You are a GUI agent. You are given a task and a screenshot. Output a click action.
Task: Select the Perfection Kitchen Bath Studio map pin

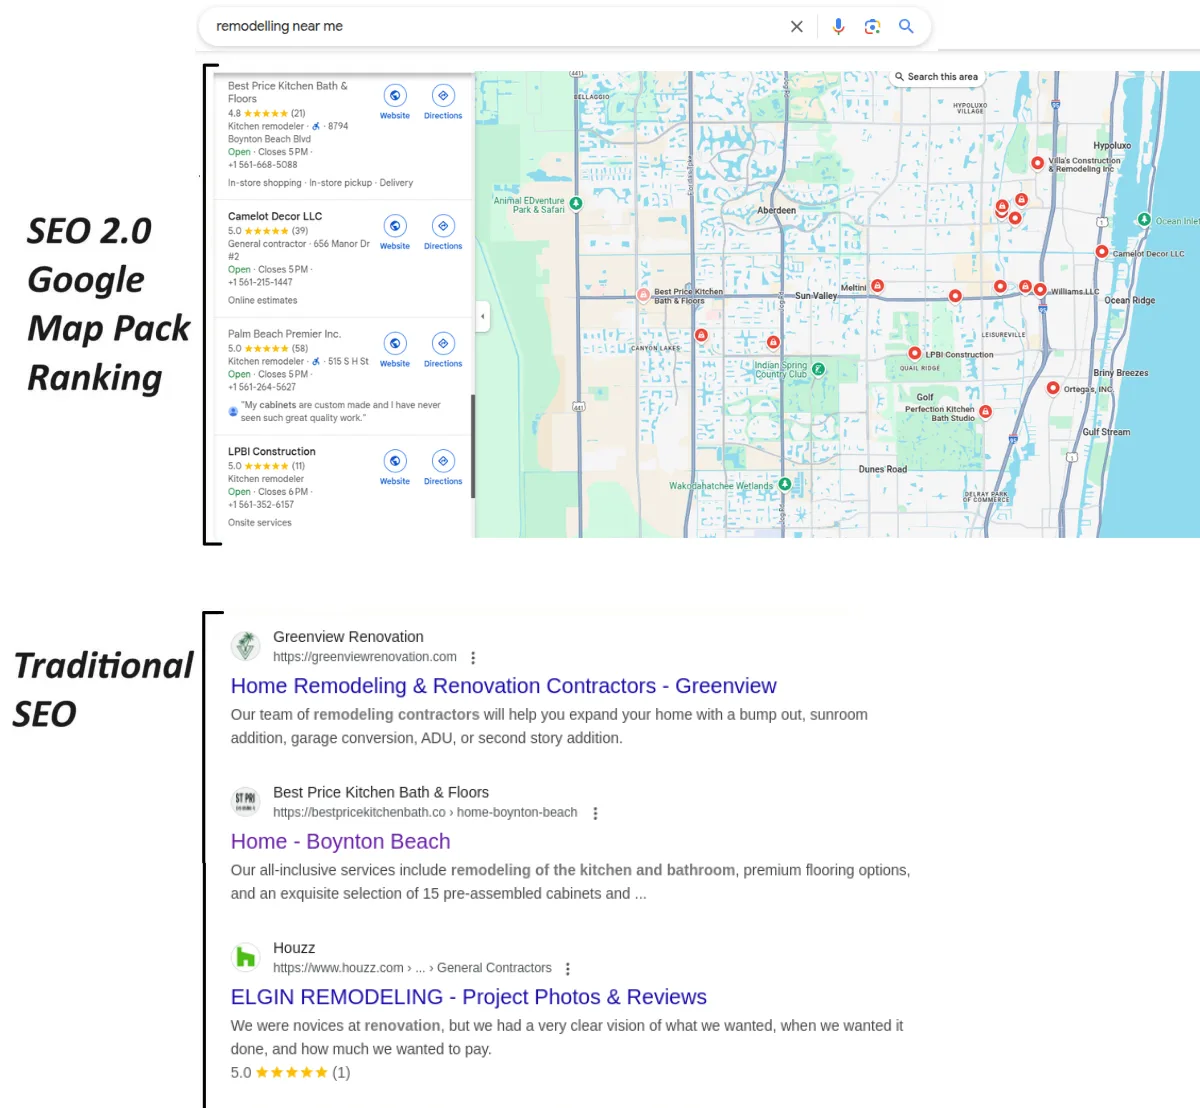[x=986, y=411]
